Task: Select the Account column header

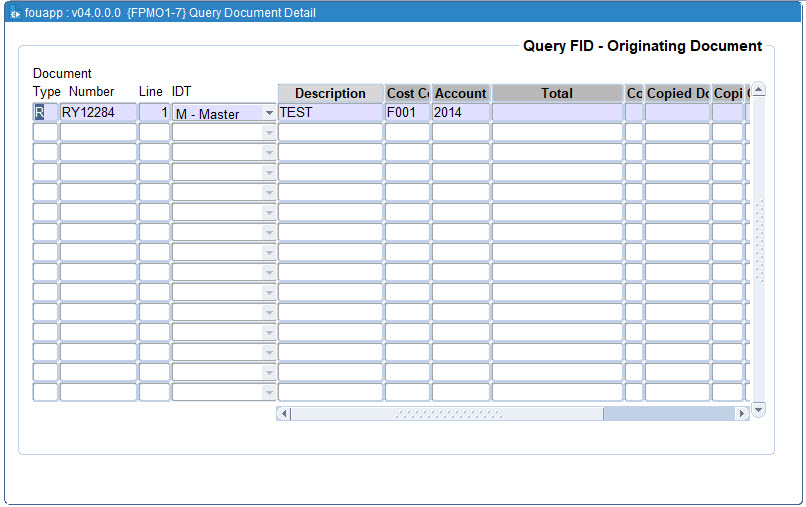Action: (x=460, y=93)
